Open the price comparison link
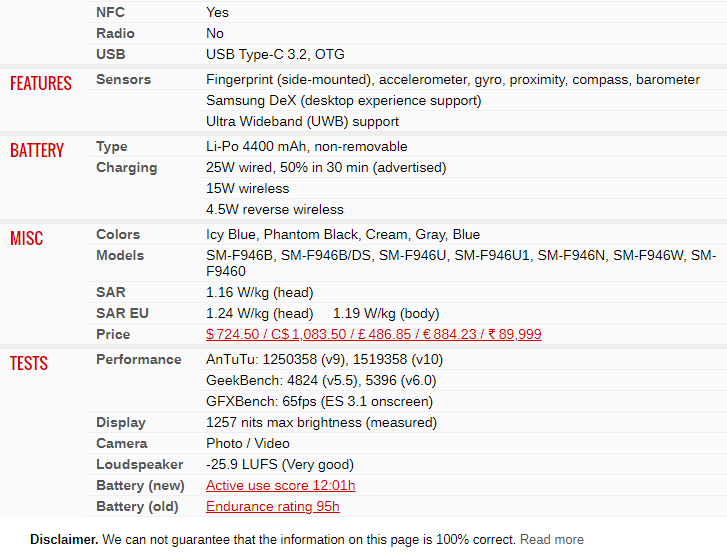The width and height of the screenshot is (727, 560). [374, 334]
